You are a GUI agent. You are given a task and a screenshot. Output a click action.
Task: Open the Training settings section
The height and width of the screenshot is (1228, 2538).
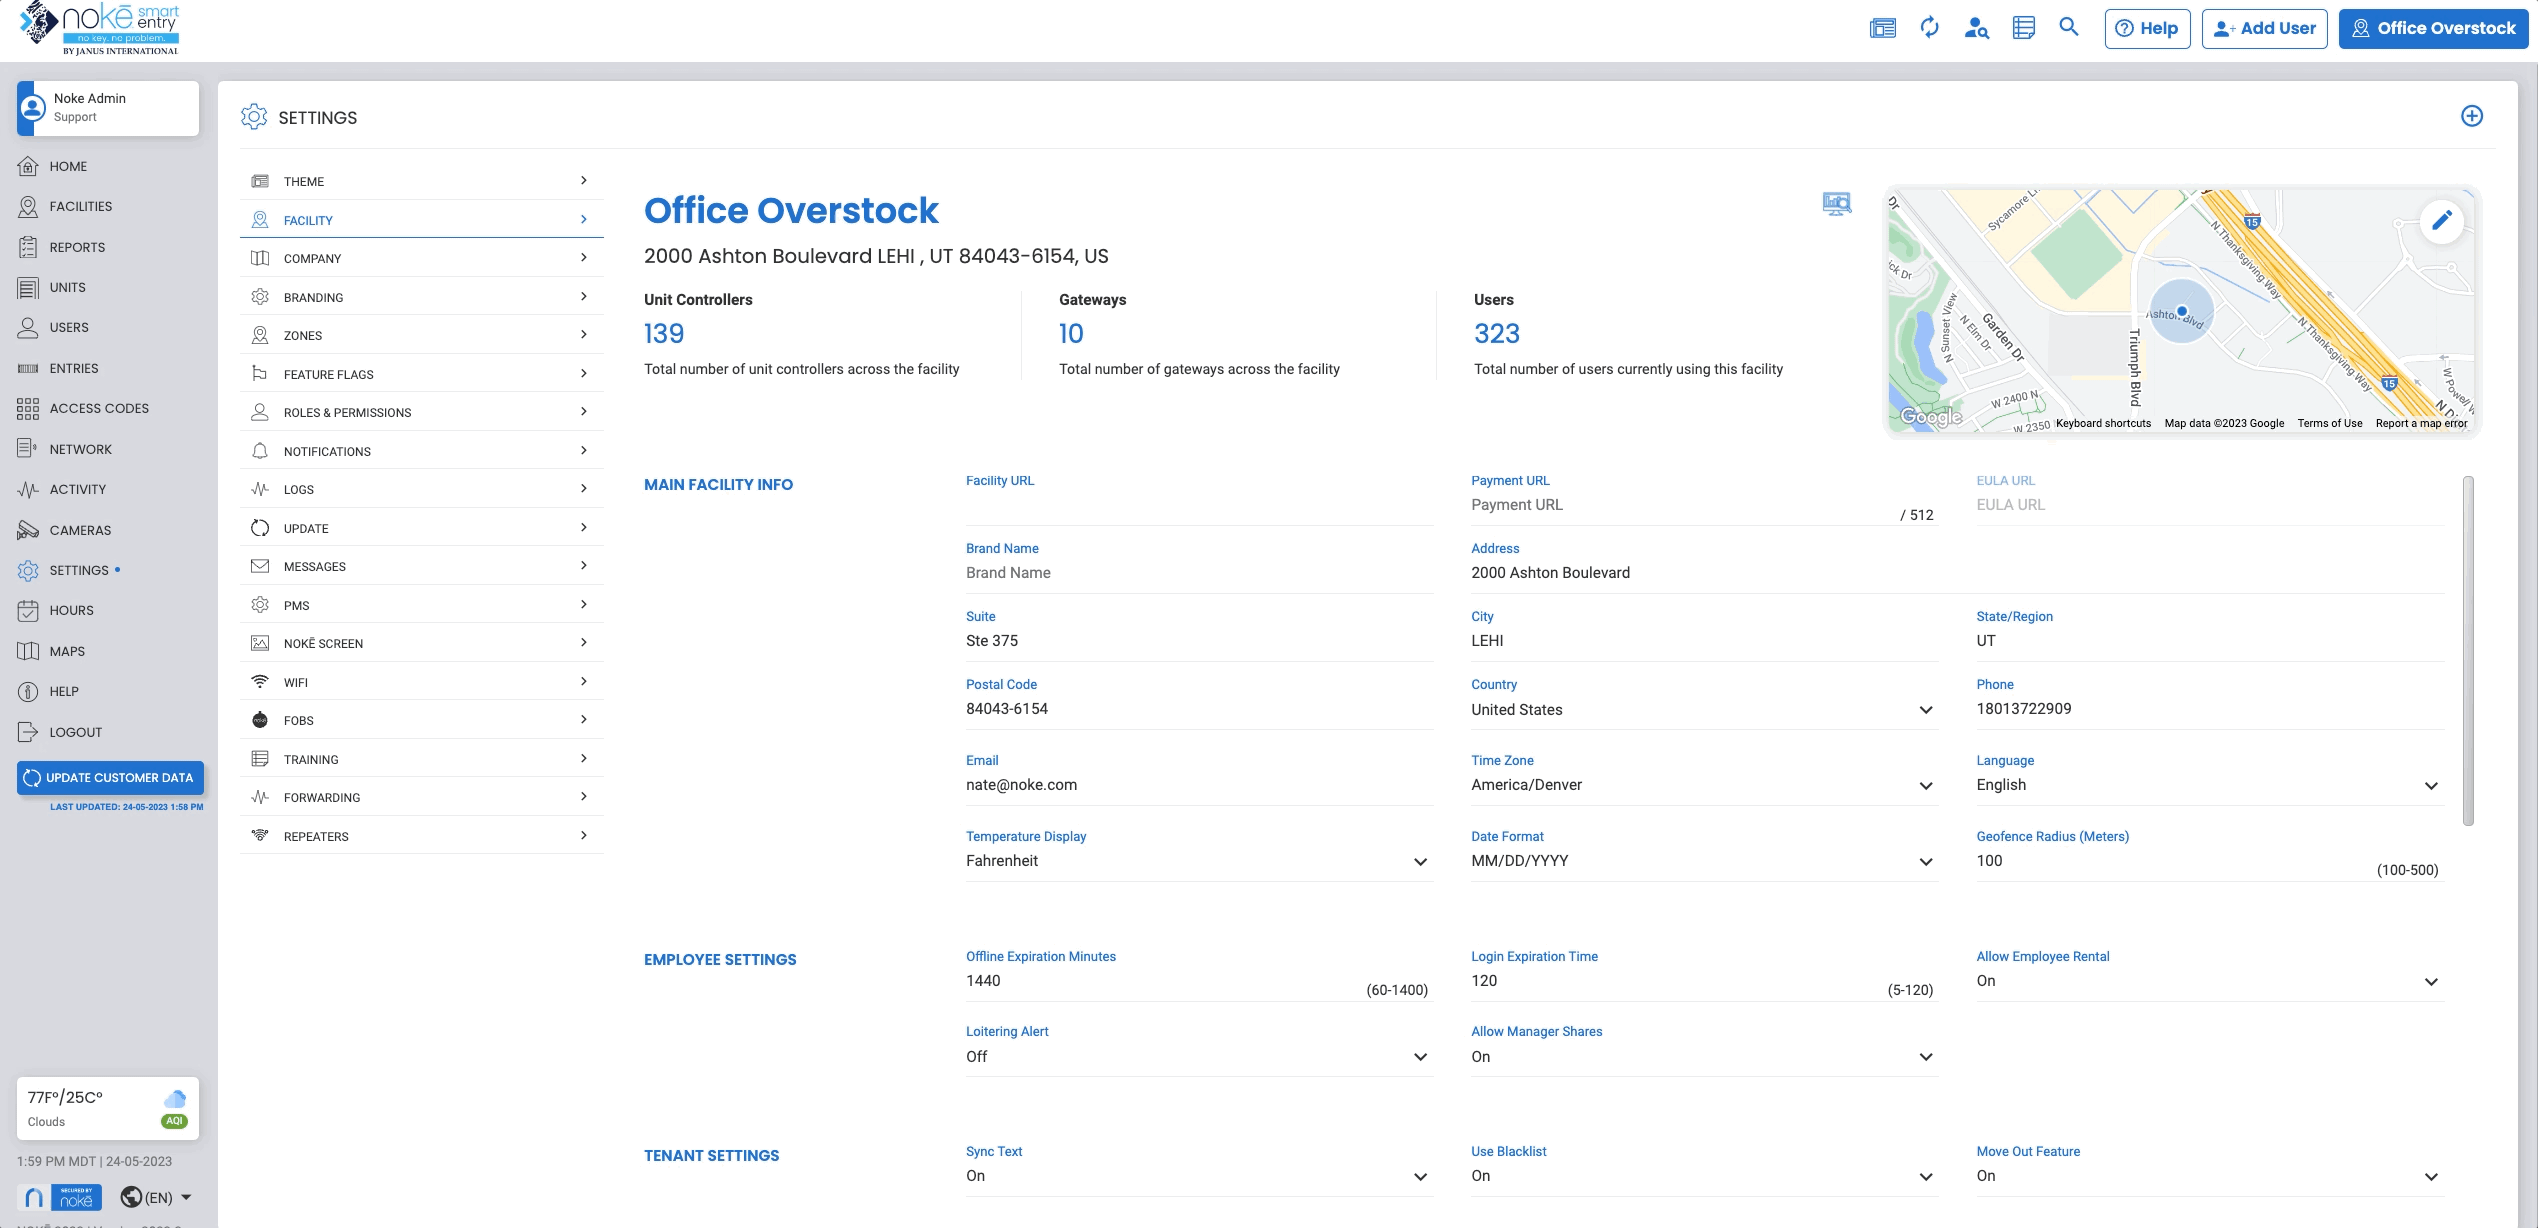coord(421,759)
